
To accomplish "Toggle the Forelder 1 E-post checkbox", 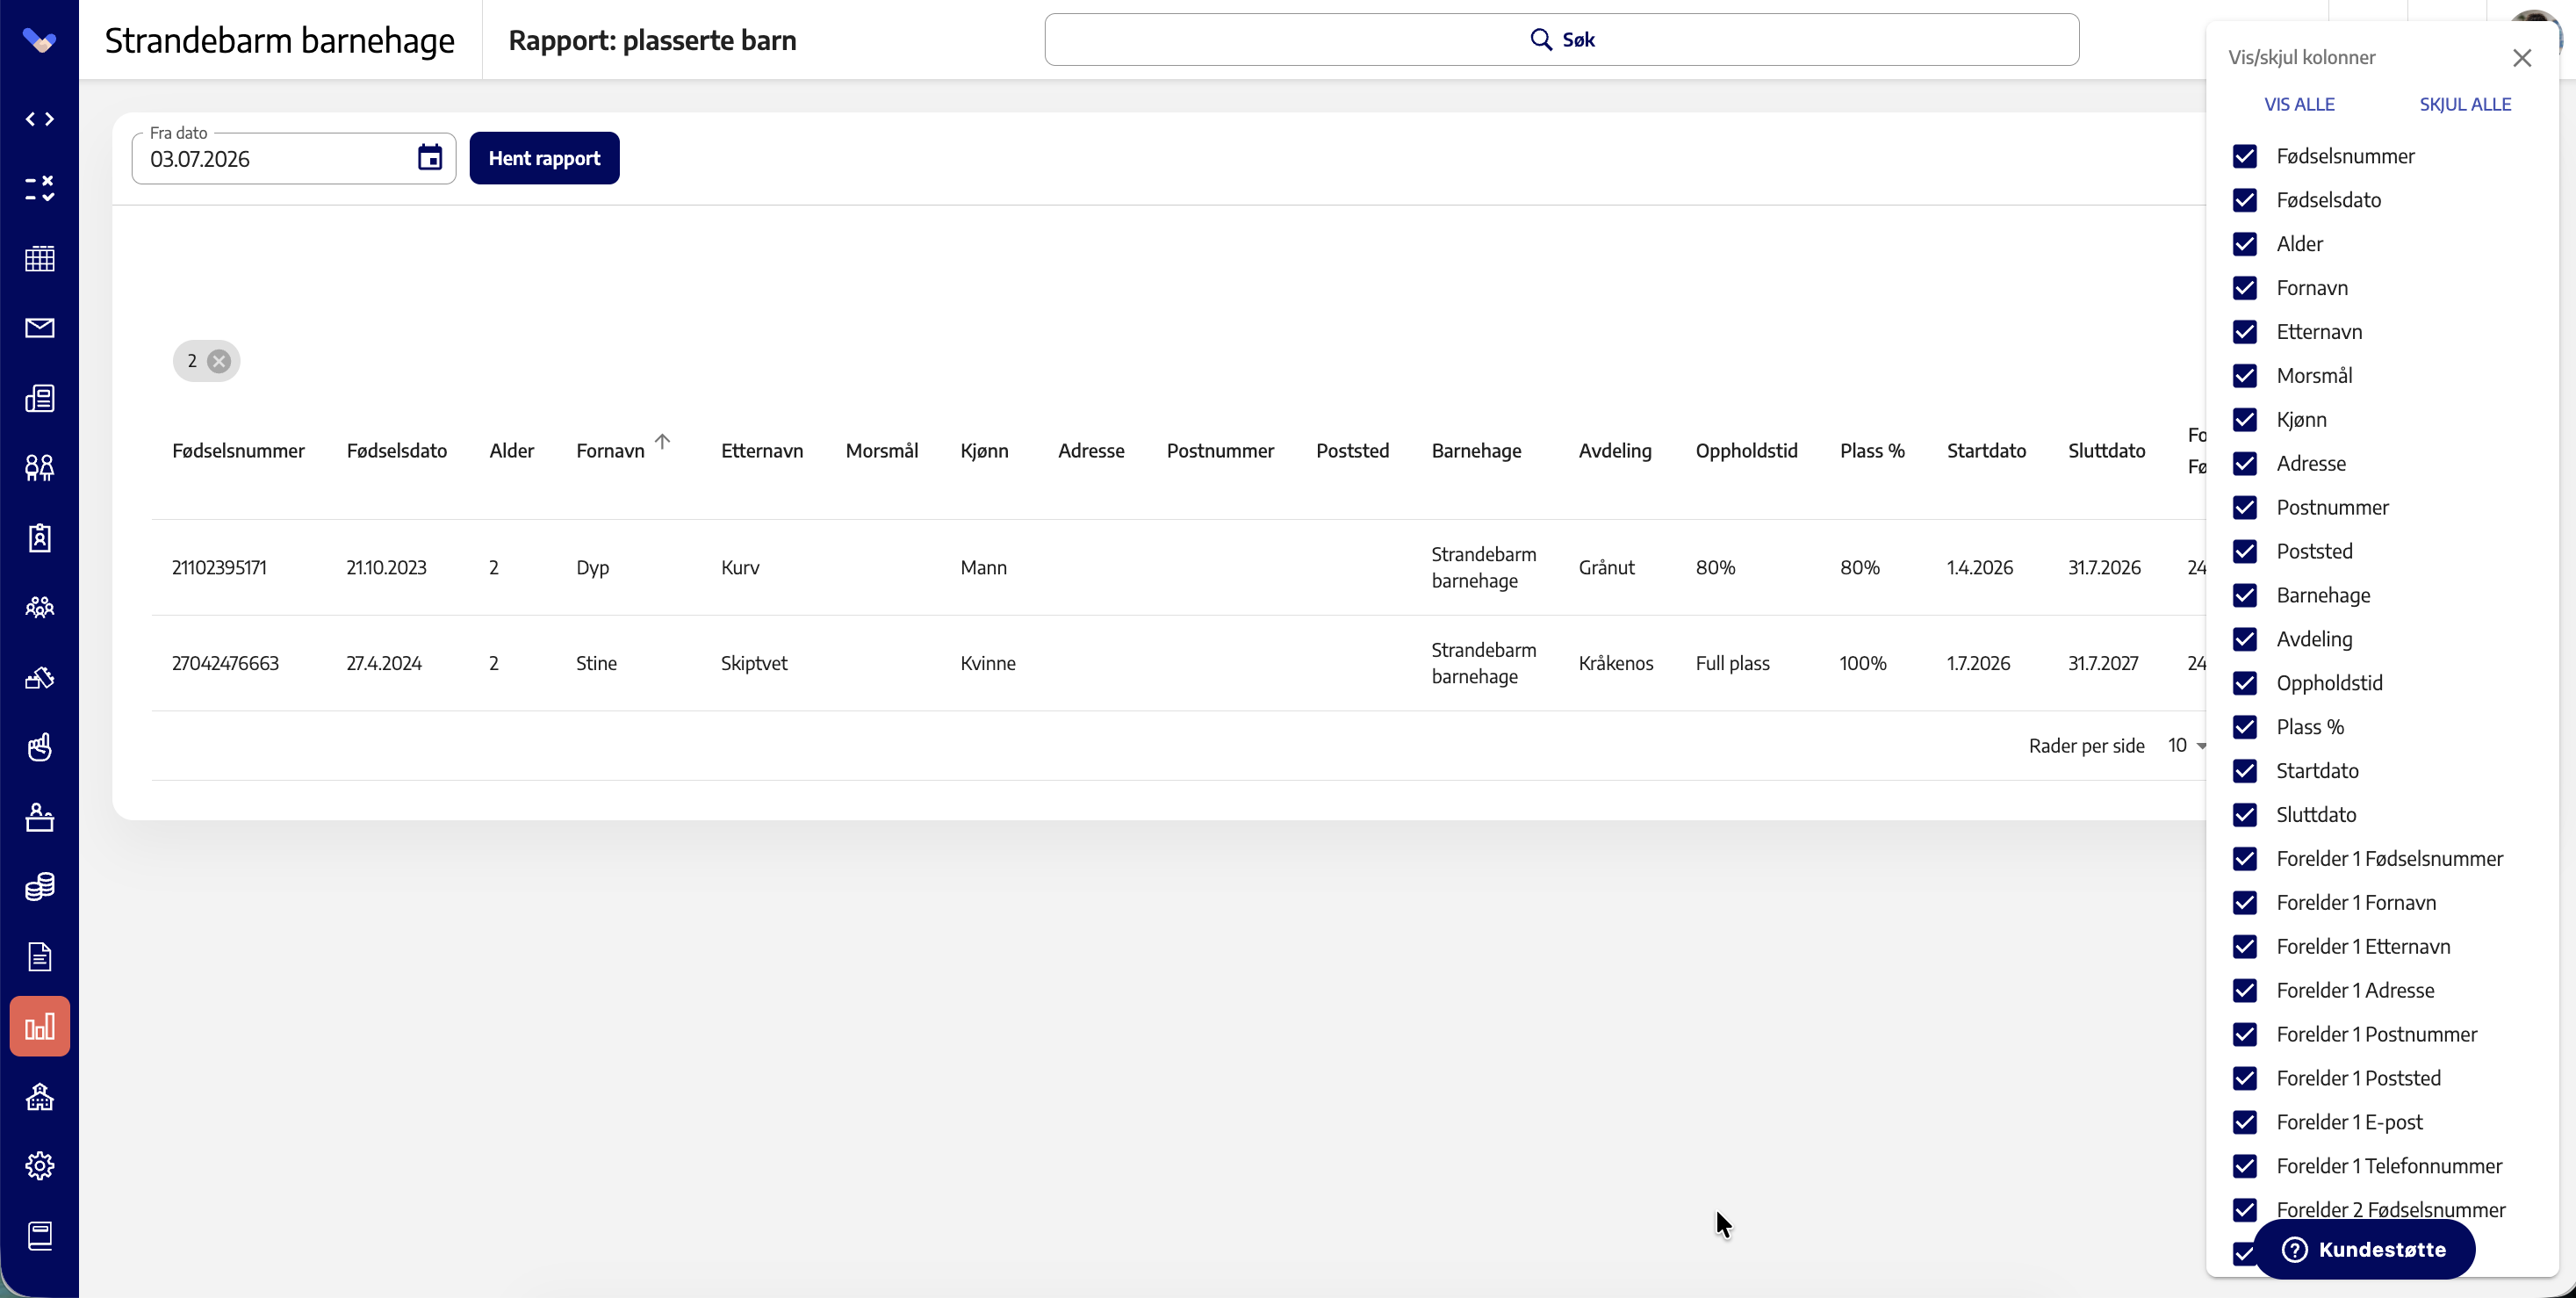I will point(2245,1122).
